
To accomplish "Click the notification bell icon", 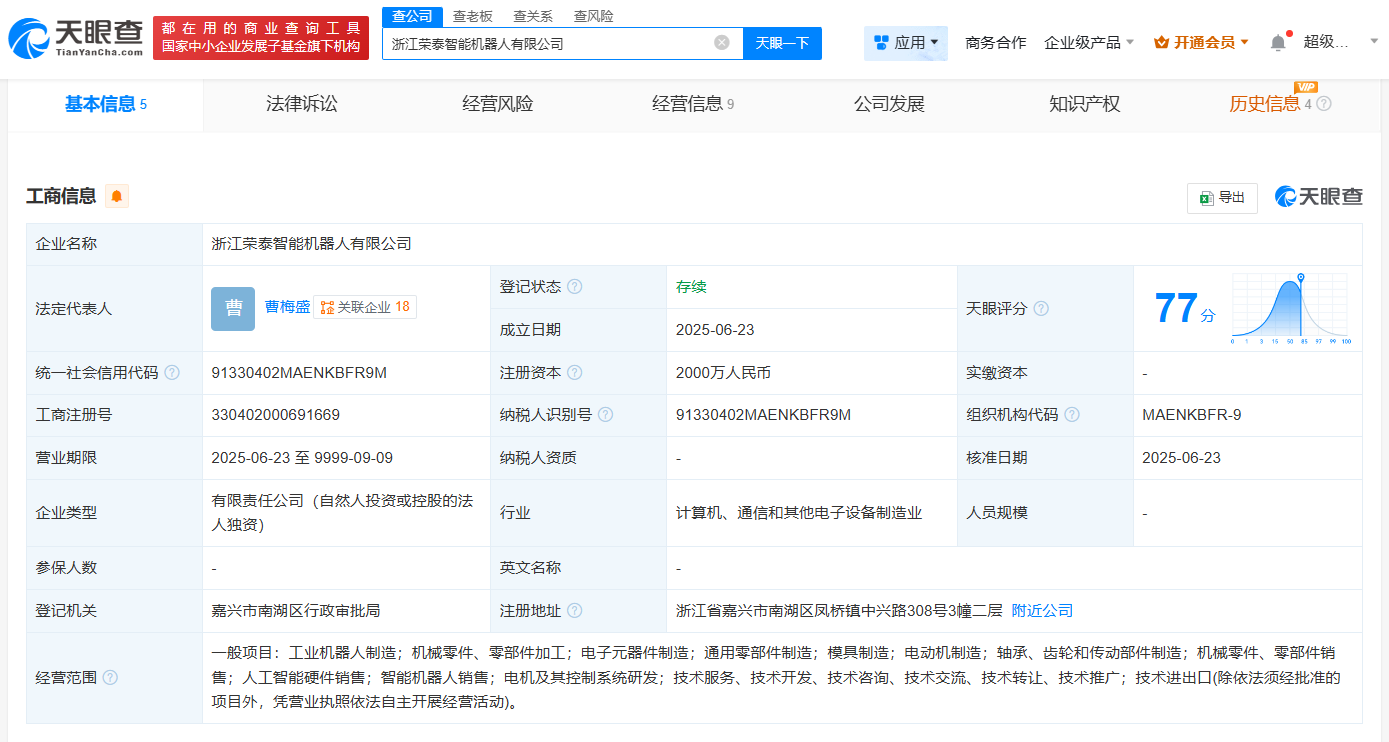I will coord(1277,41).
